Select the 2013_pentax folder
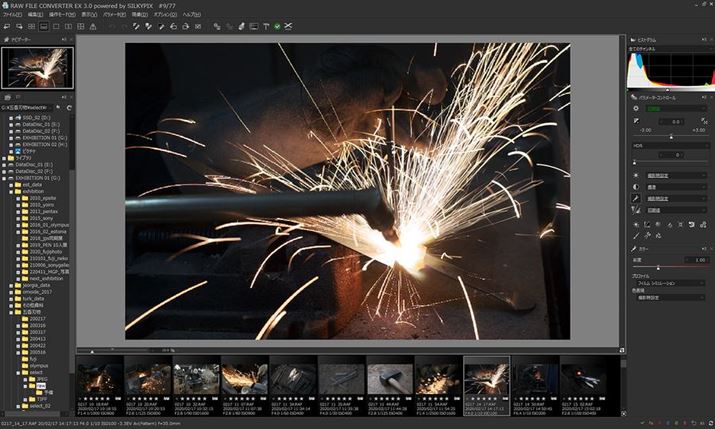Image resolution: width=715 pixels, height=429 pixels. (x=43, y=212)
